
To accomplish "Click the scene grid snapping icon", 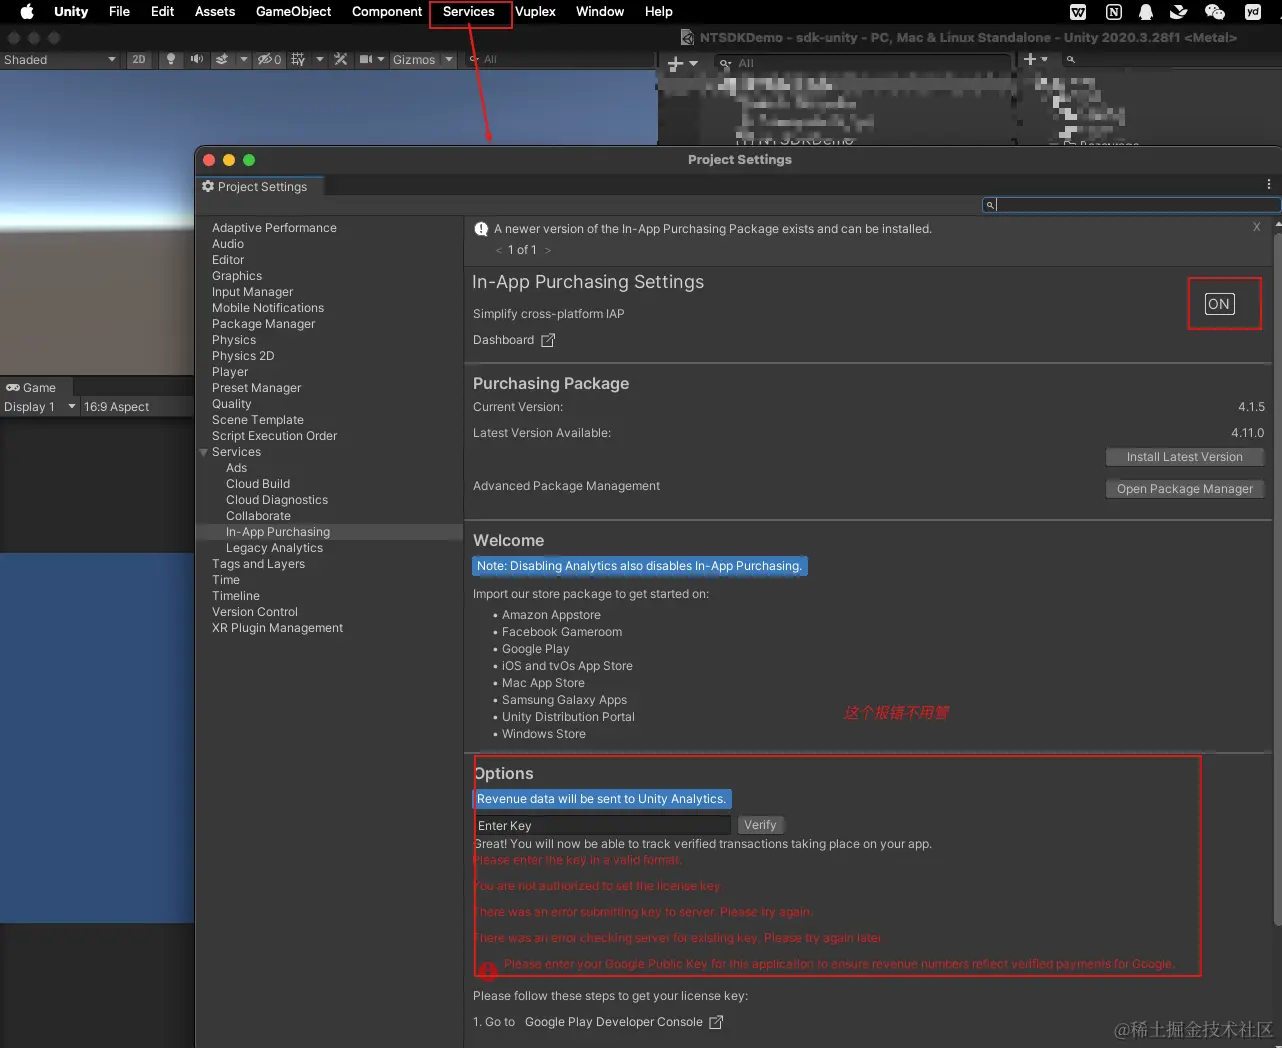I will pyautogui.click(x=298, y=60).
